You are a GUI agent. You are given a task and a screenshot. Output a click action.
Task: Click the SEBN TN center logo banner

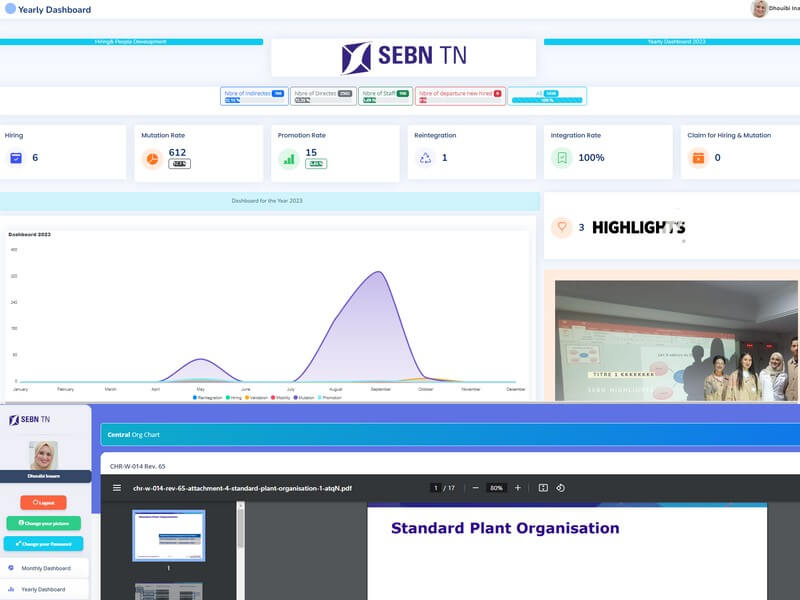(404, 57)
